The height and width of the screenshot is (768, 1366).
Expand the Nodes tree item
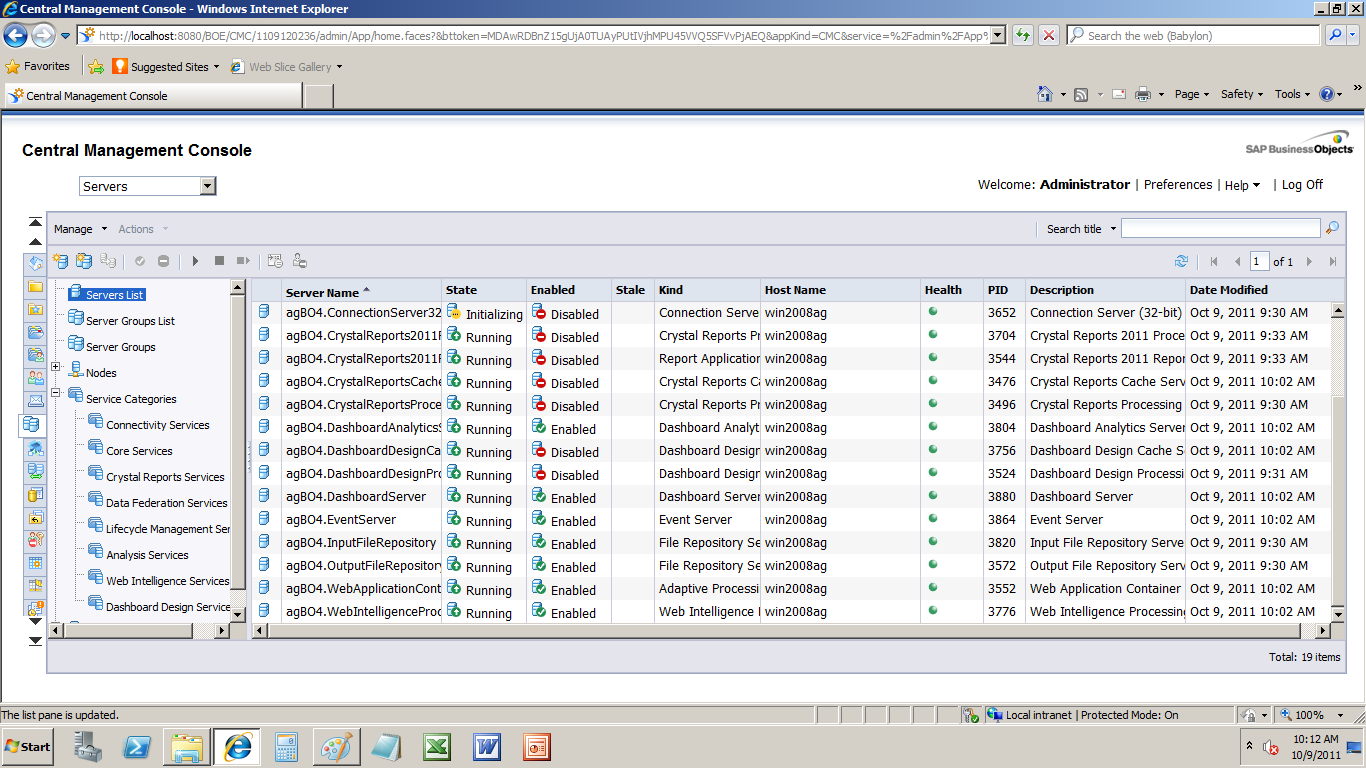point(57,368)
